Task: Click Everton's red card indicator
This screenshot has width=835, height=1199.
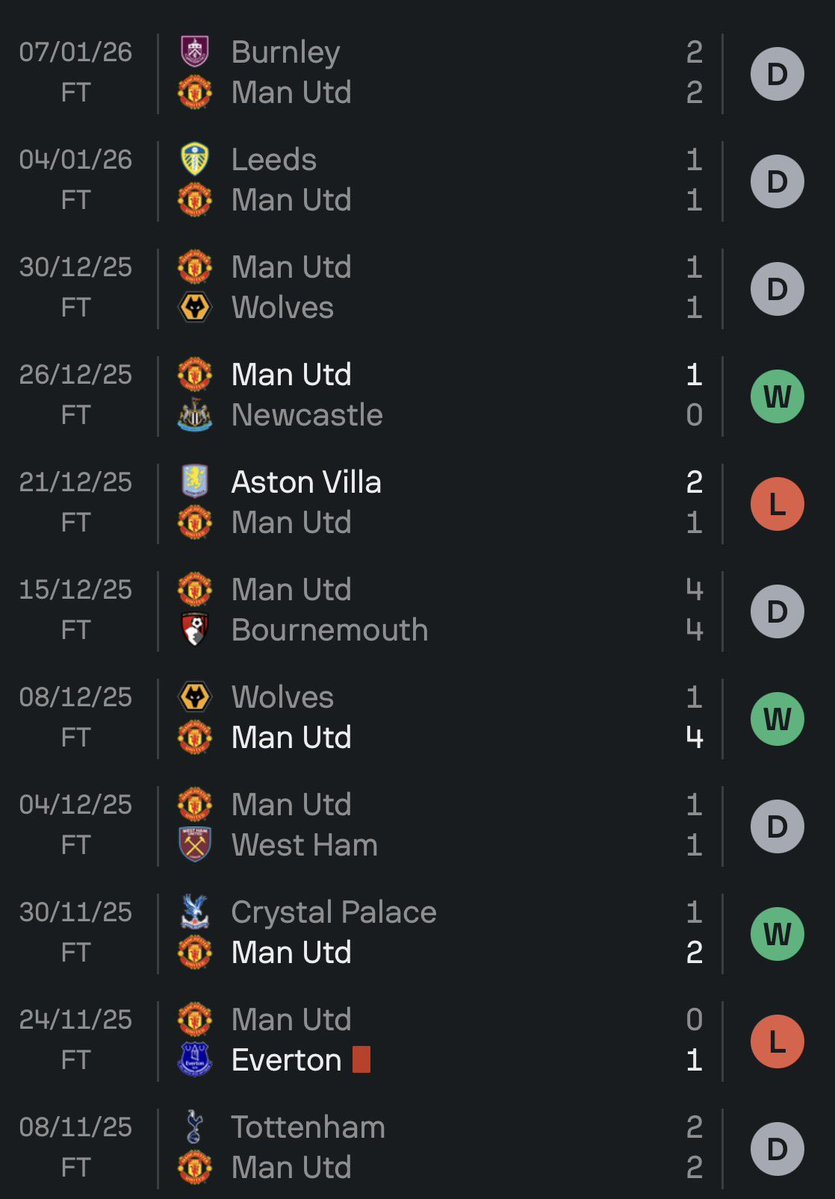Action: click(x=361, y=1060)
